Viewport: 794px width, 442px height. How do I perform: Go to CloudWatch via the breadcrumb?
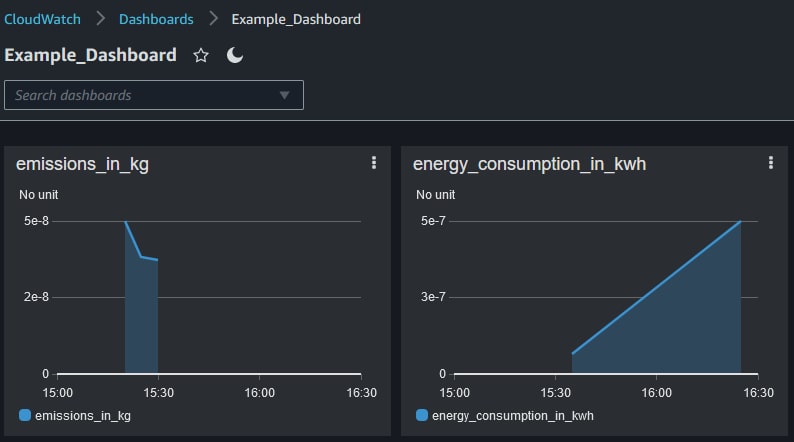(x=42, y=19)
